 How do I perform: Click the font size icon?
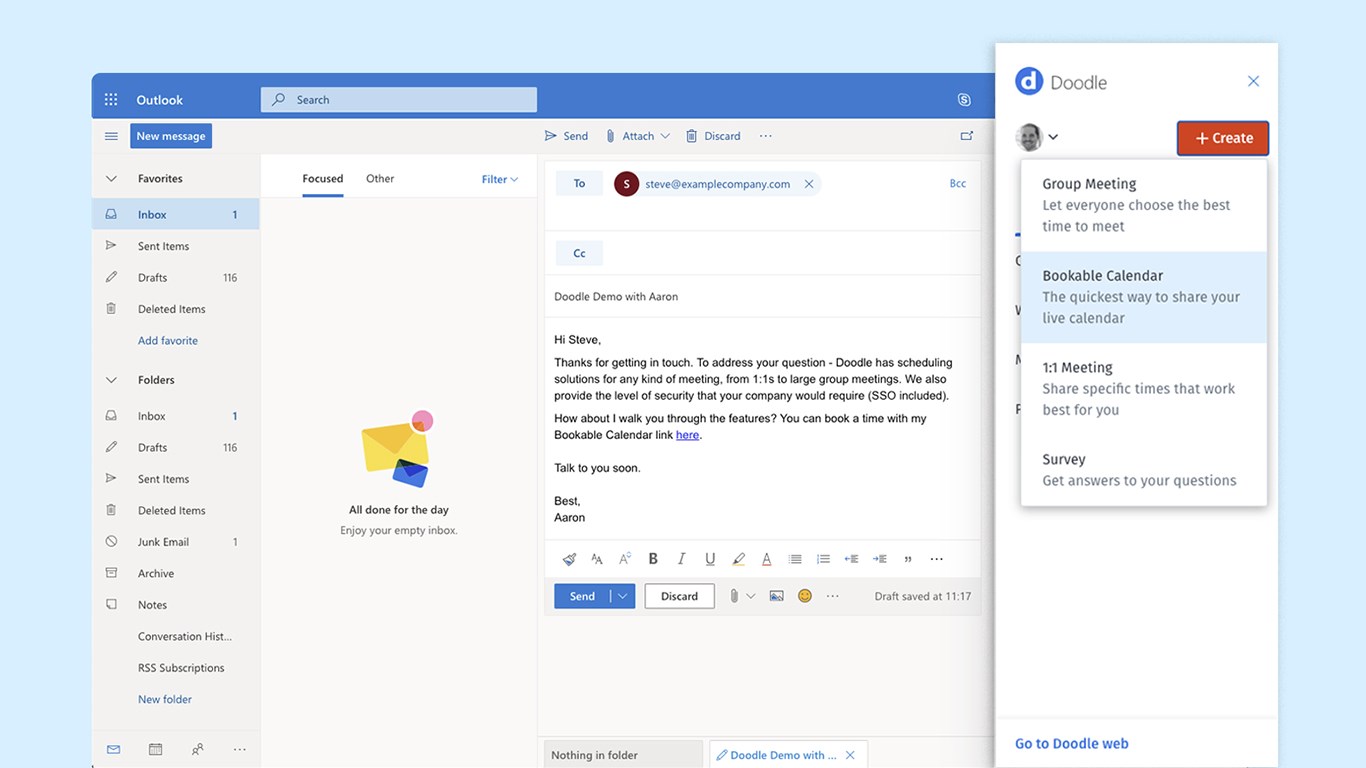point(597,559)
